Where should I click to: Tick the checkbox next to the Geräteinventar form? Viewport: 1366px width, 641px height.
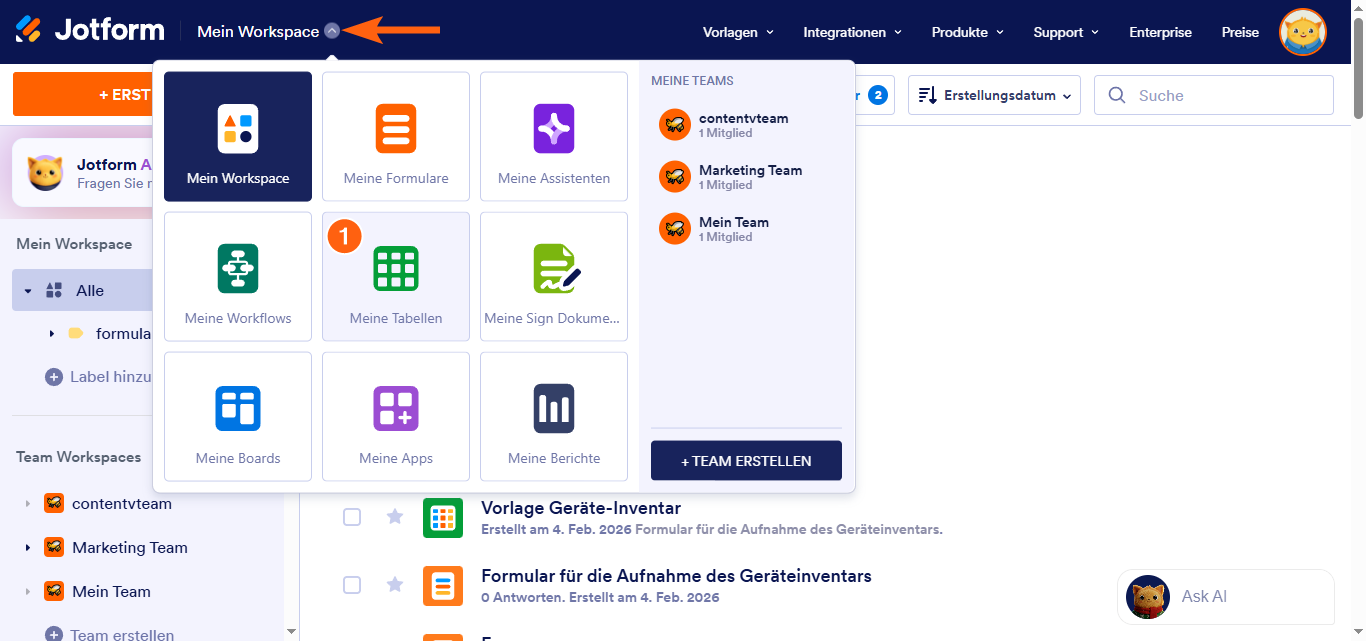tap(352, 585)
